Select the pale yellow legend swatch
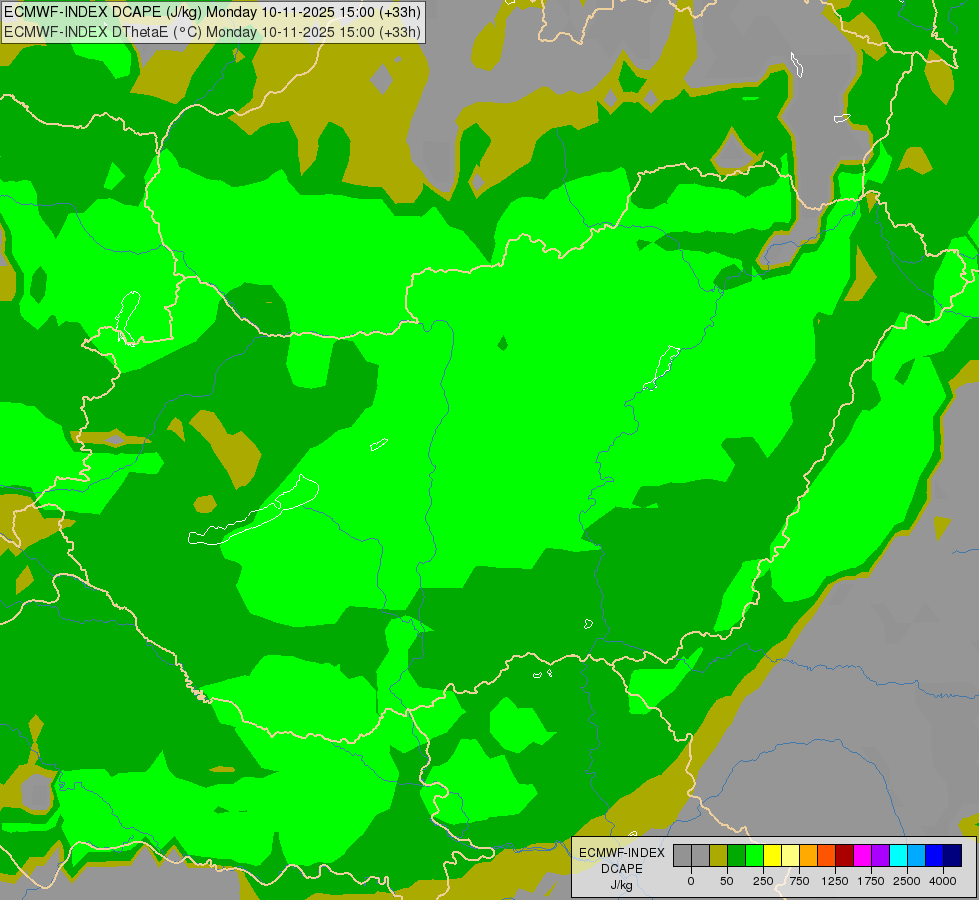Image resolution: width=979 pixels, height=900 pixels. 790,856
